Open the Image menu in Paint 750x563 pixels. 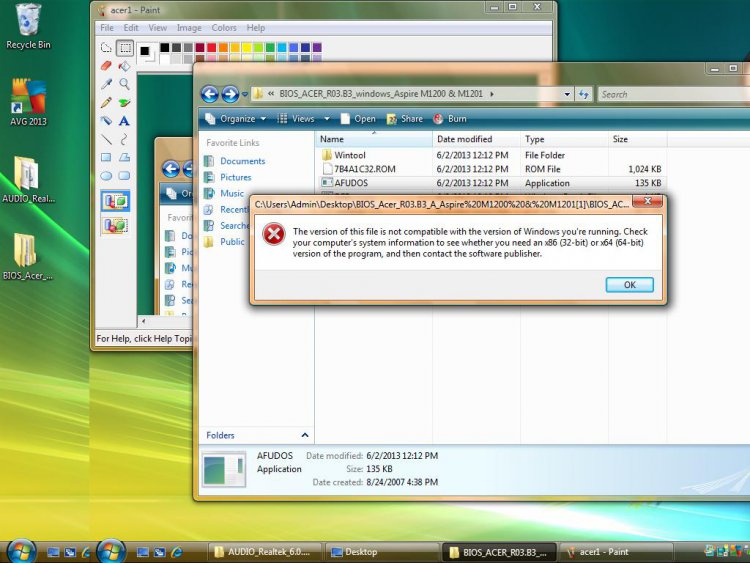pos(189,28)
